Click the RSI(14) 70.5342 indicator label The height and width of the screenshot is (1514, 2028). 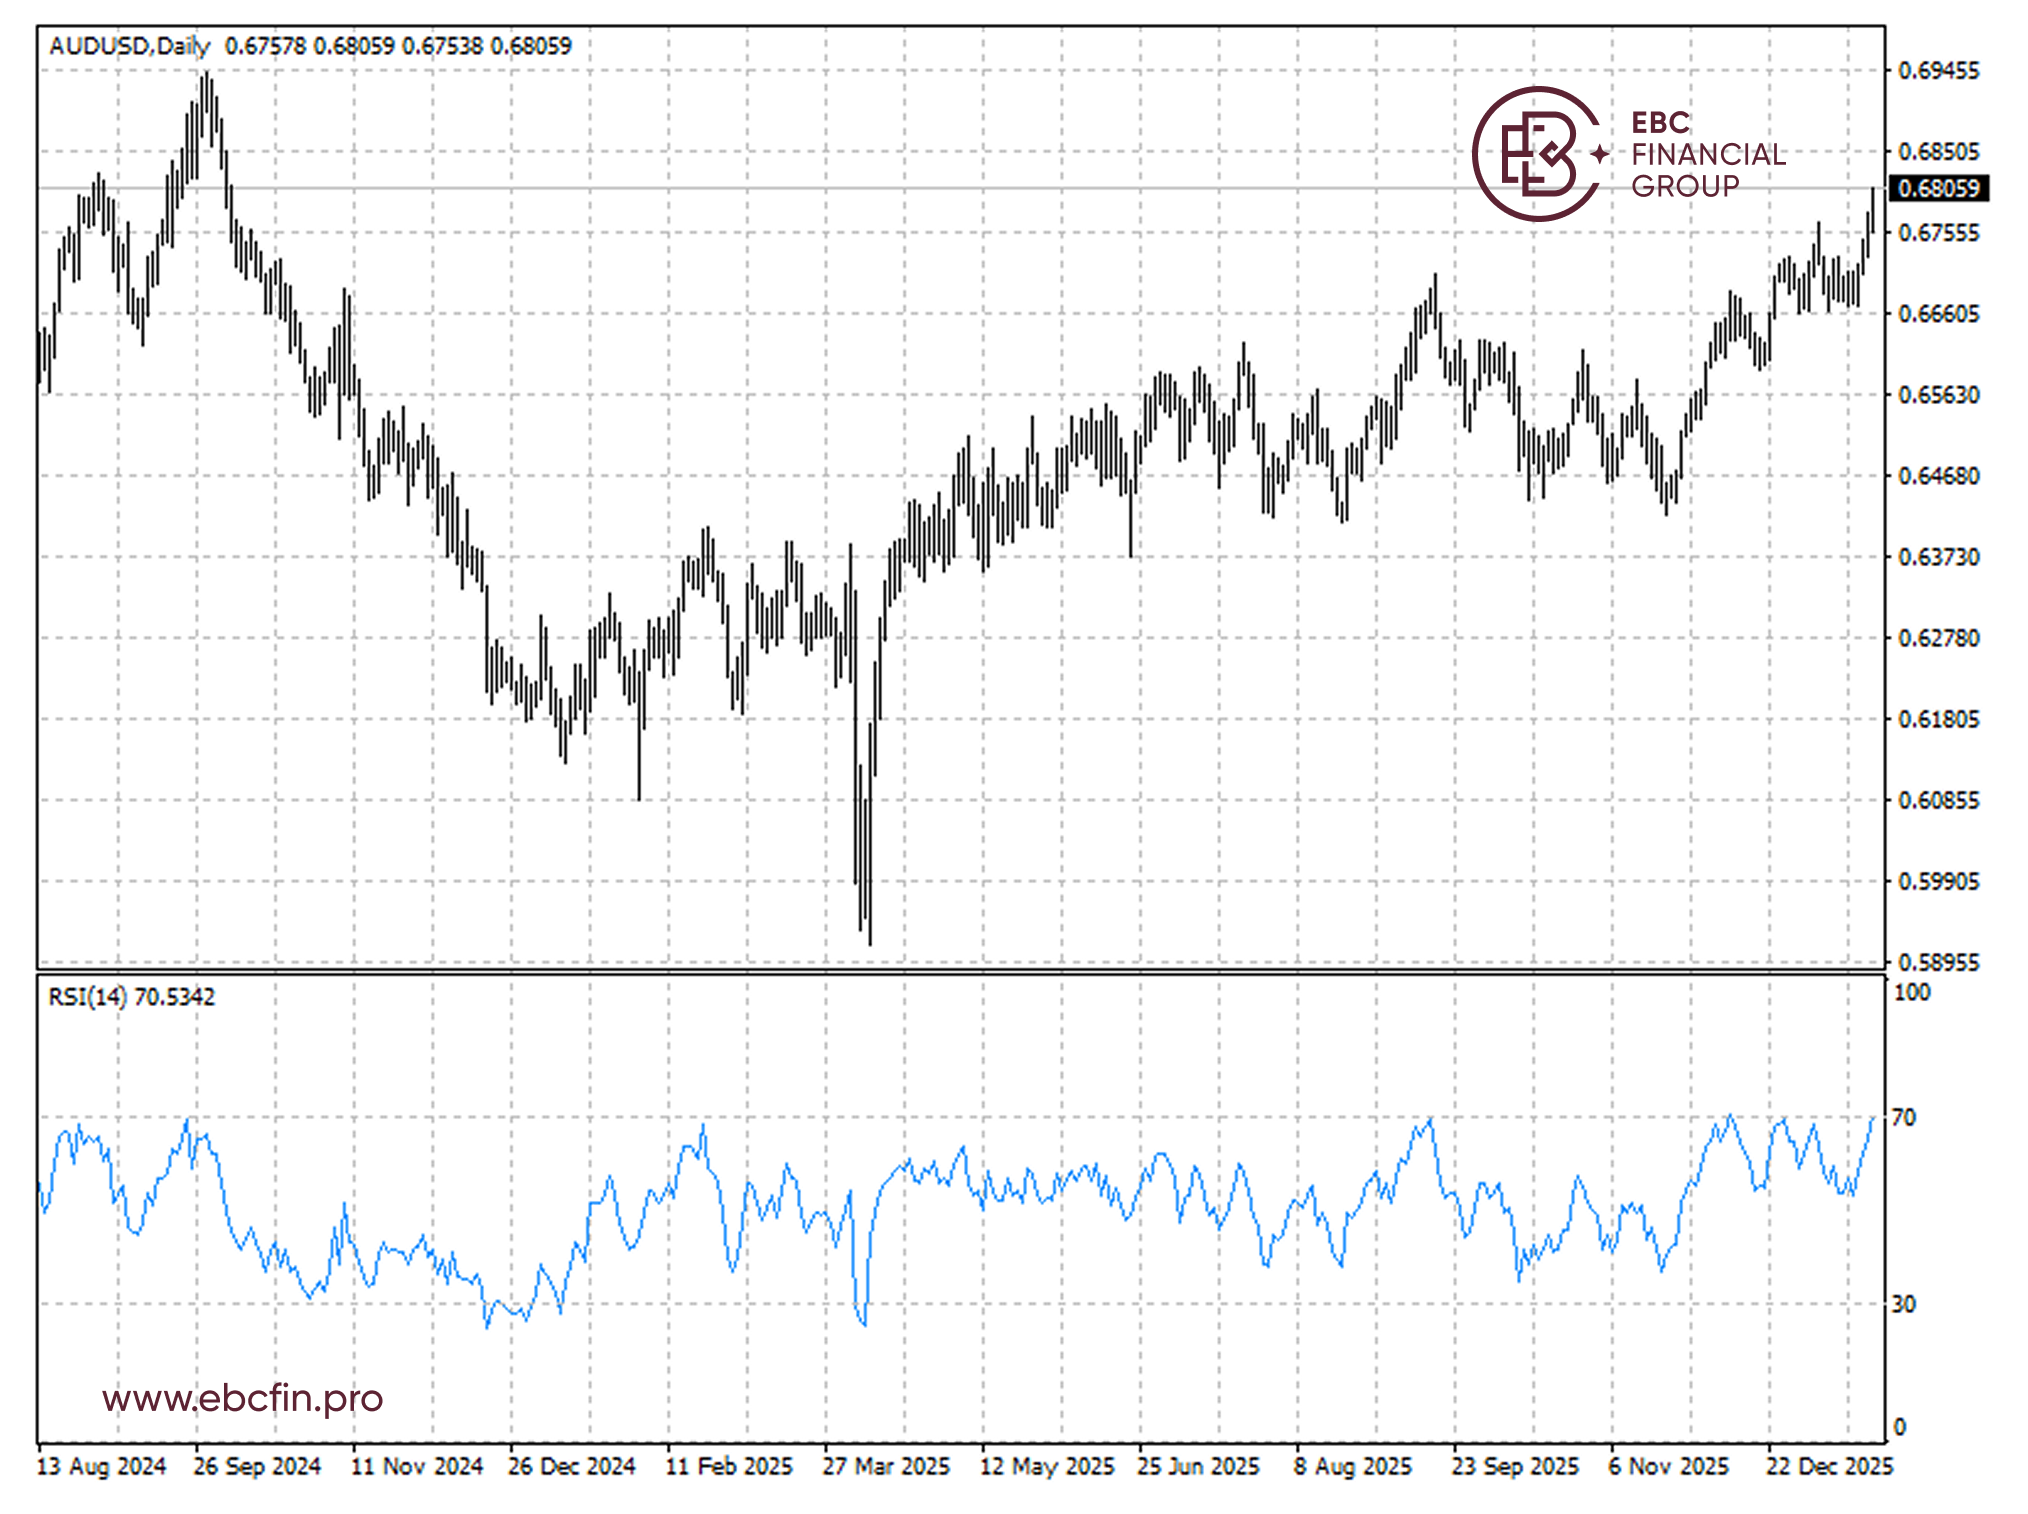(x=131, y=996)
